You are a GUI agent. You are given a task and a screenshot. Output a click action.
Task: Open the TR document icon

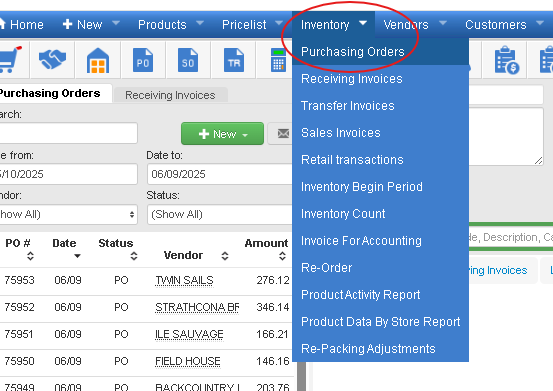234,60
